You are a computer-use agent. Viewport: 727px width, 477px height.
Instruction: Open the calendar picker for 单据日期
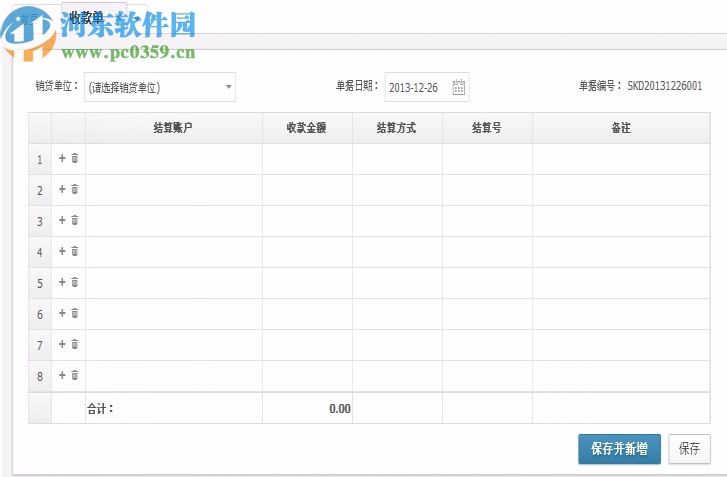pyautogui.click(x=459, y=87)
